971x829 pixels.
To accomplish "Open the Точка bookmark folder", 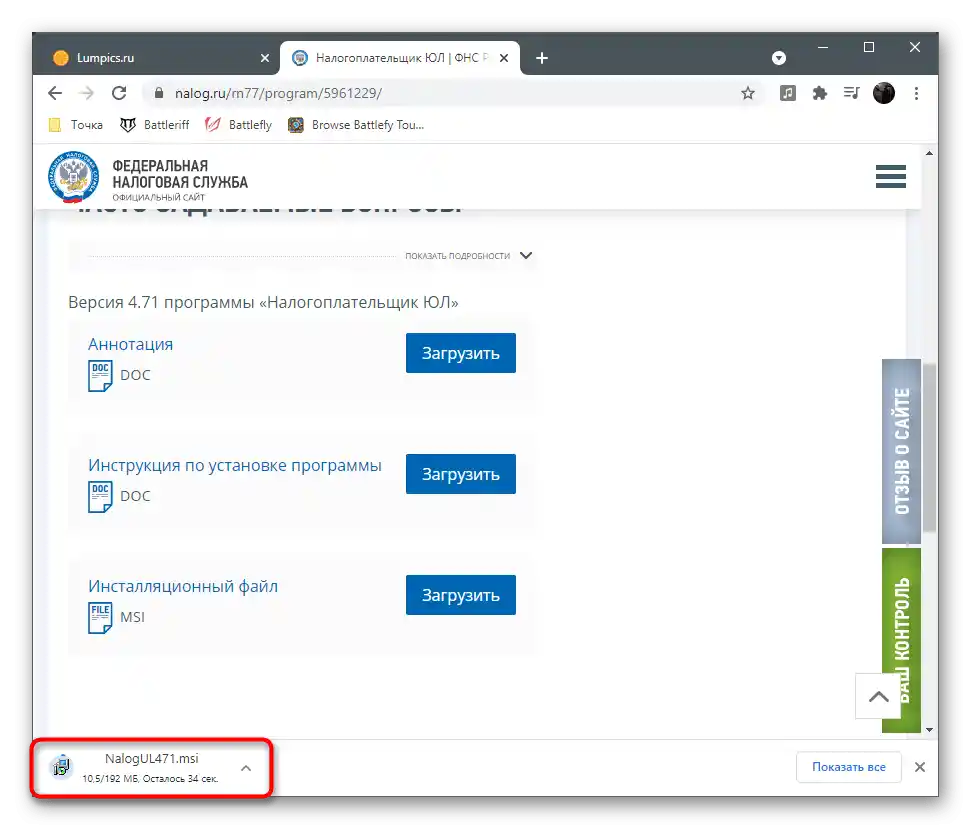I will pyautogui.click(x=76, y=125).
